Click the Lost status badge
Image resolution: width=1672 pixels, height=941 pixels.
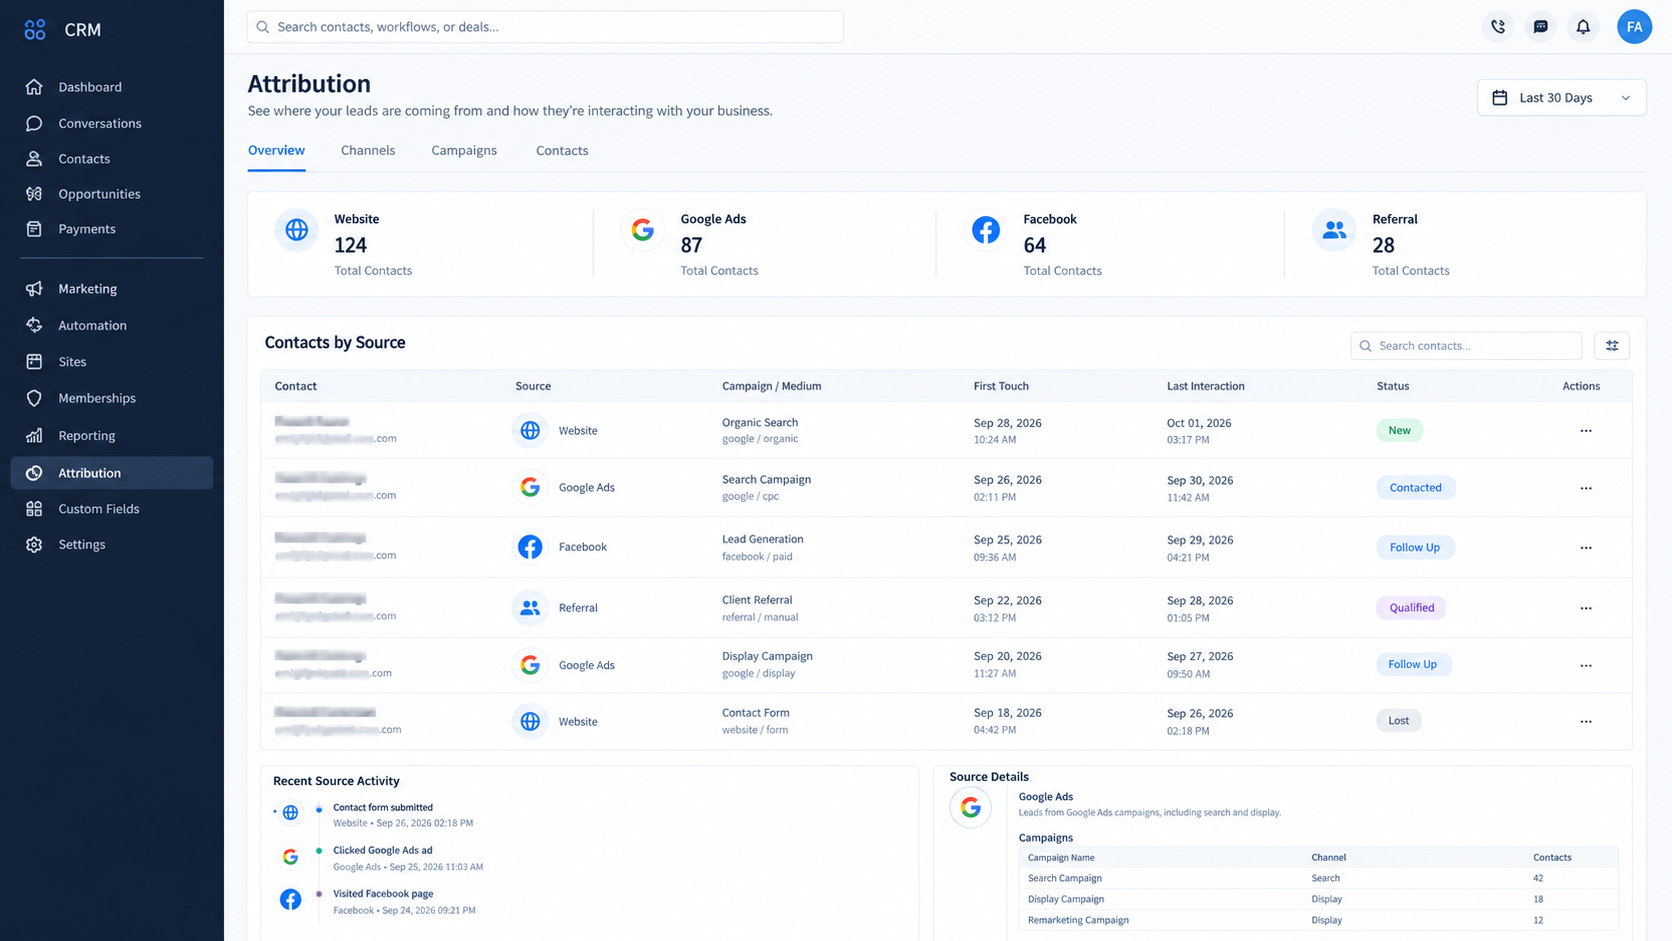tap(1398, 720)
